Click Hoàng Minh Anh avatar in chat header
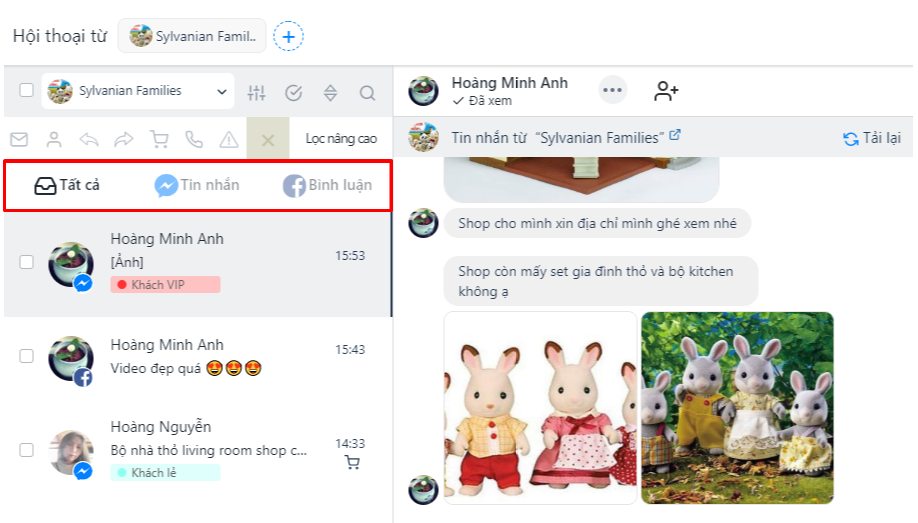 [x=423, y=91]
